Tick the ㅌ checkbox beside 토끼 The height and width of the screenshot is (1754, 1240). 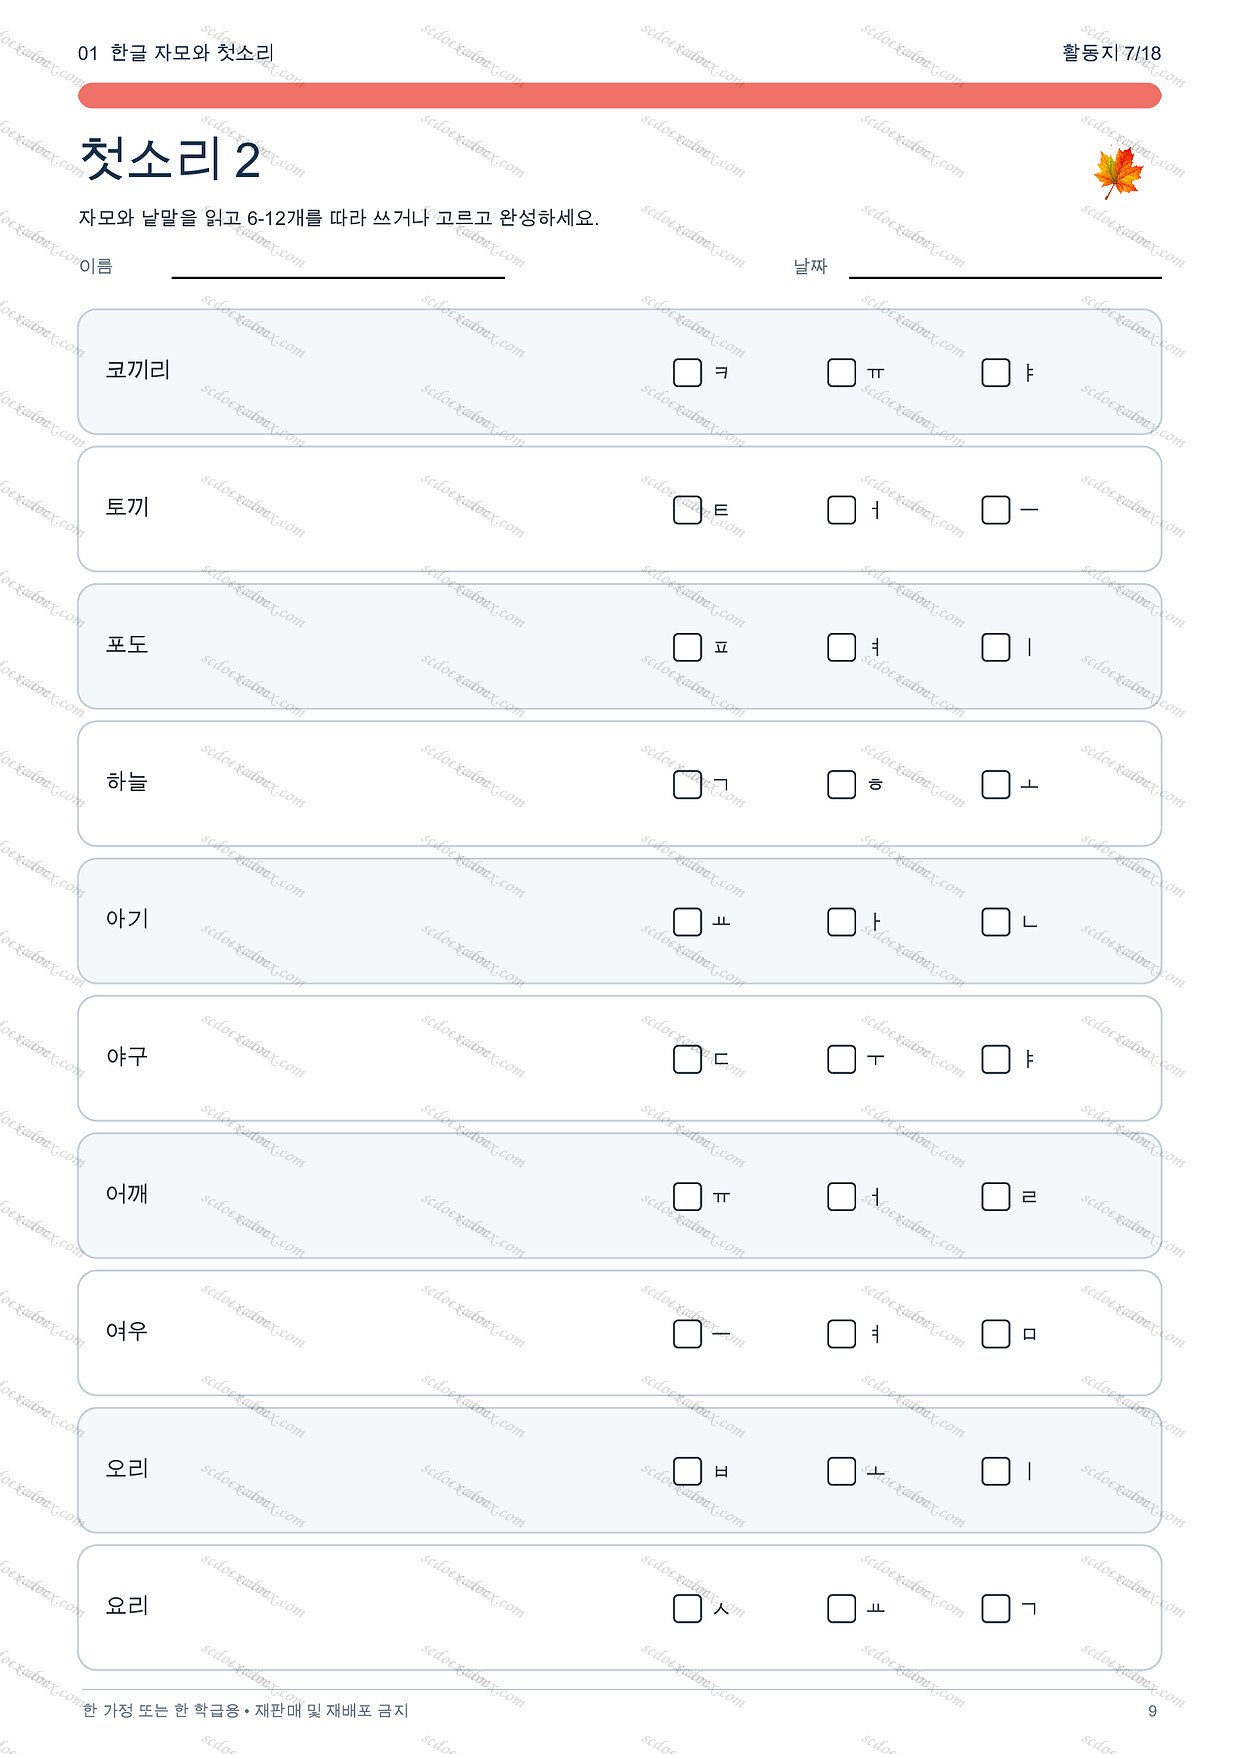(687, 510)
